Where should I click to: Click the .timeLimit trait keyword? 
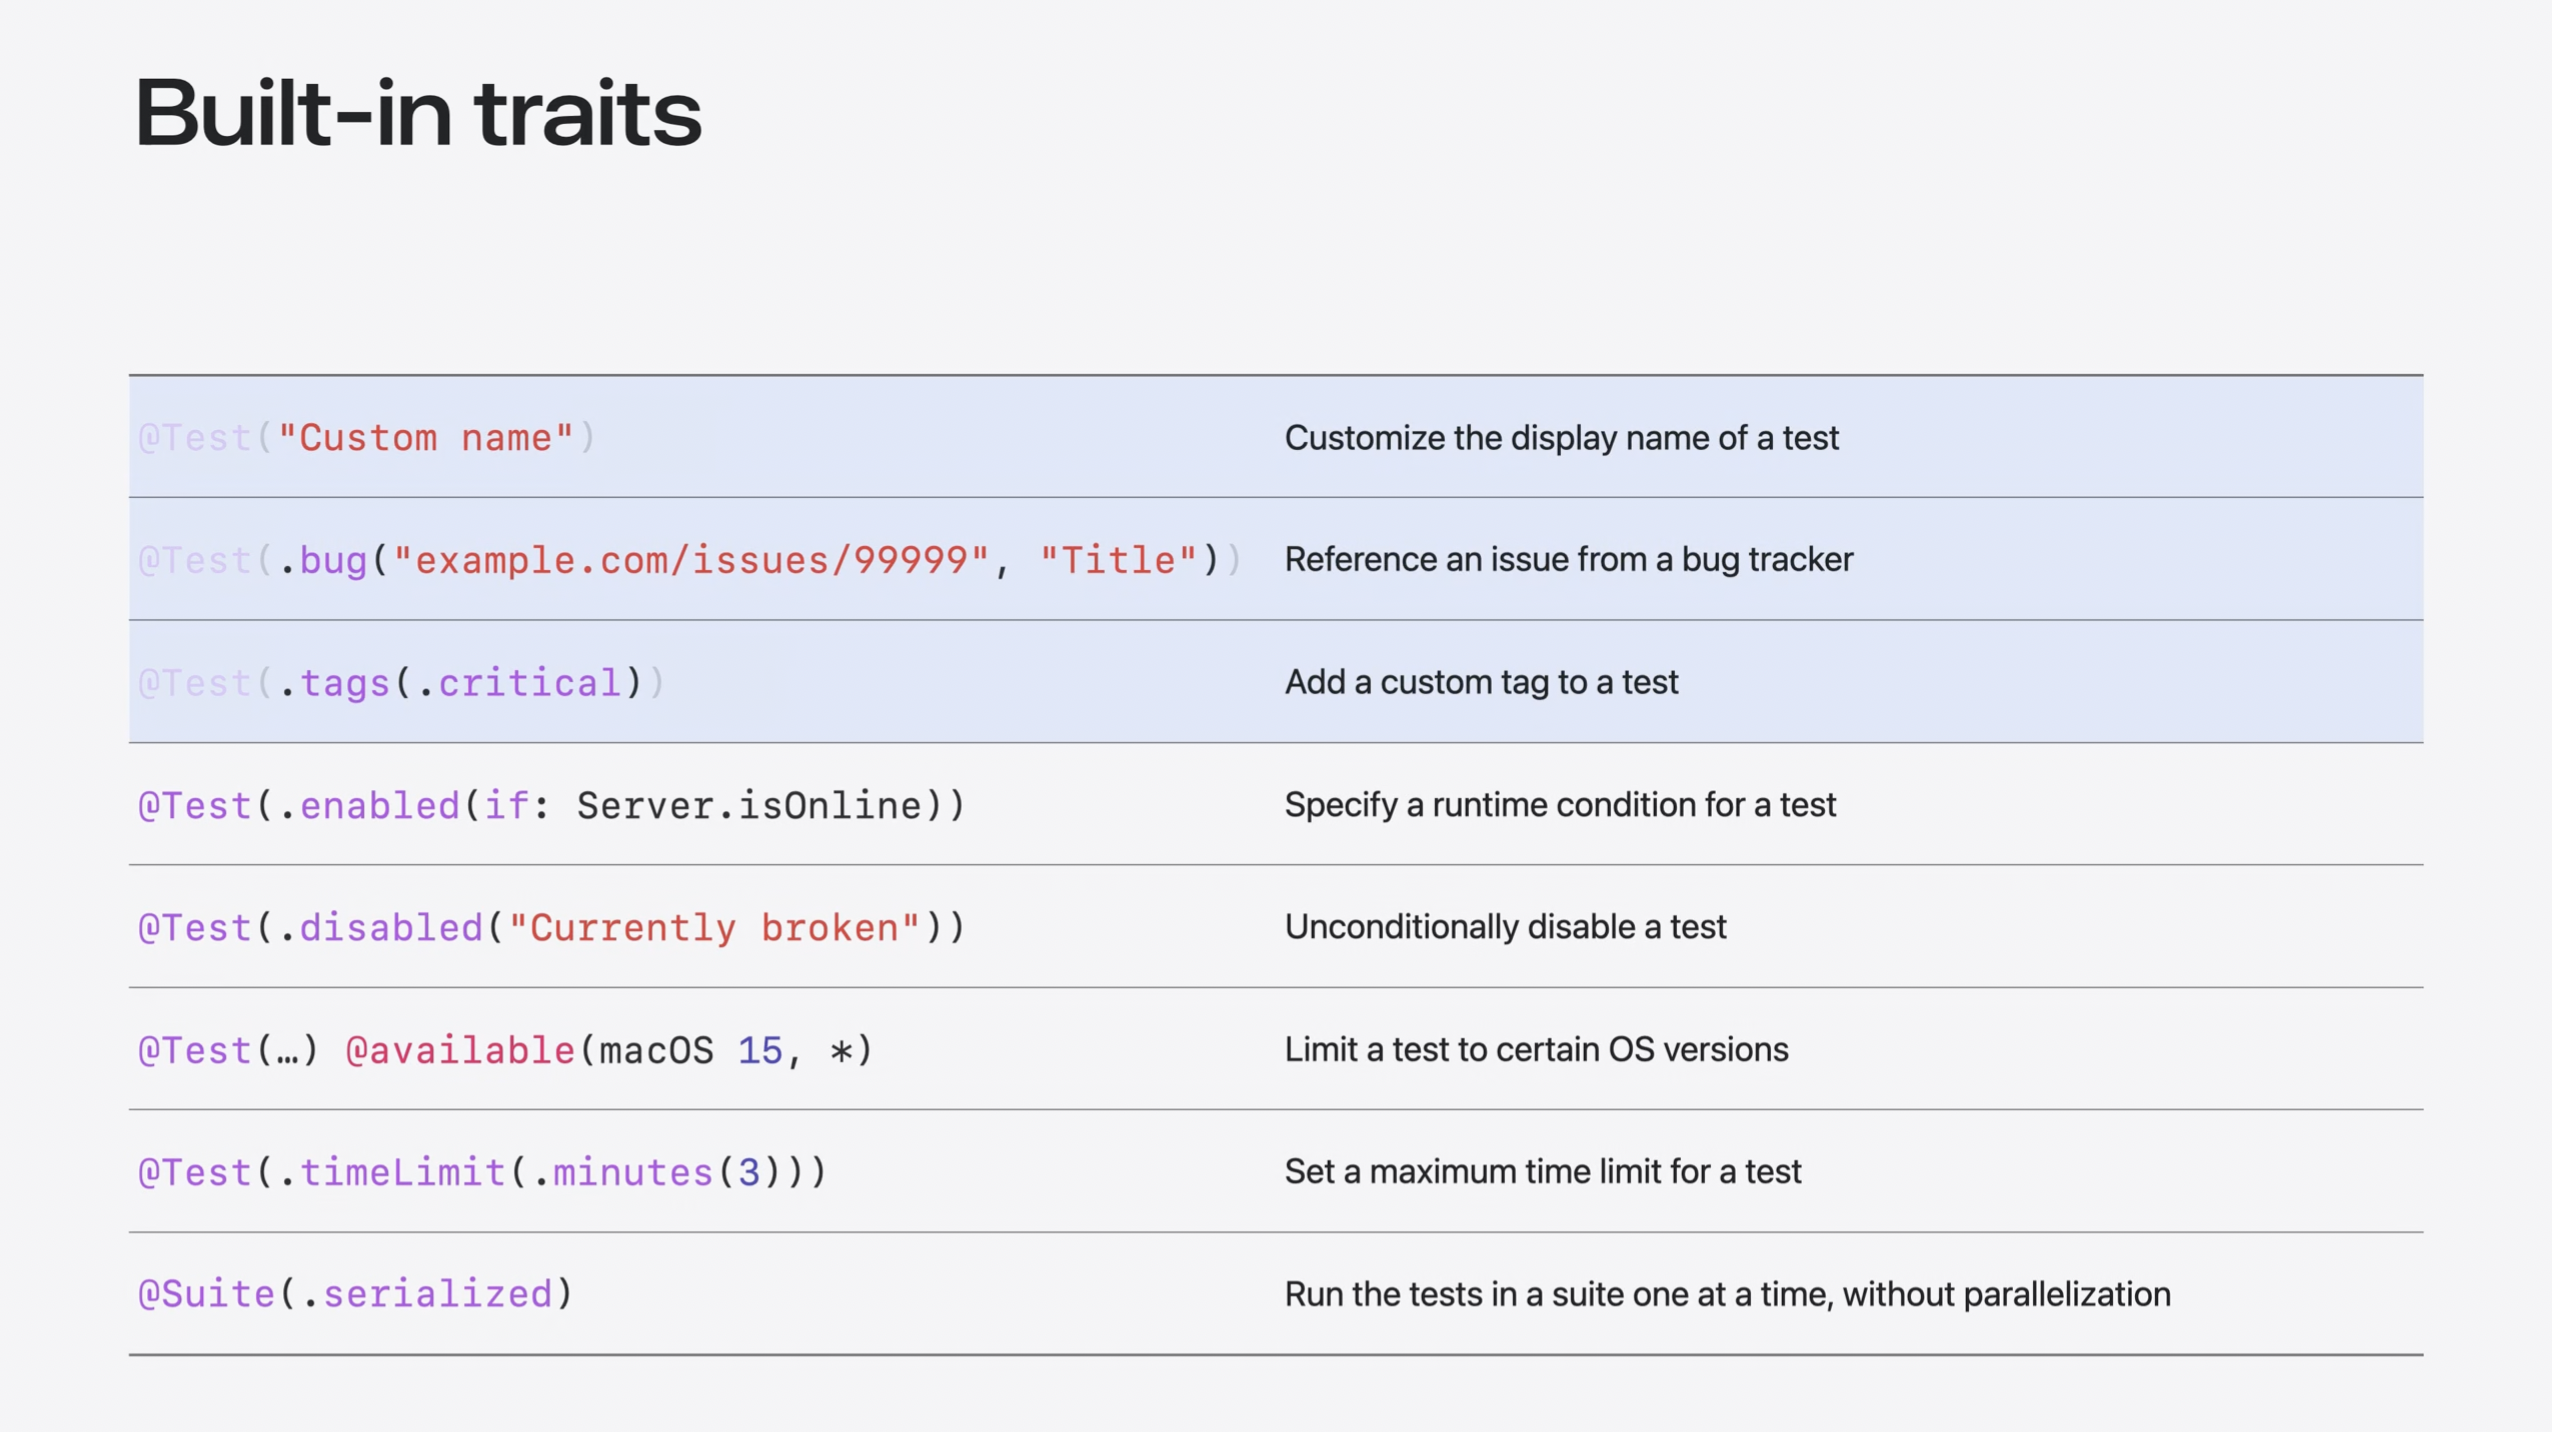coord(392,1172)
